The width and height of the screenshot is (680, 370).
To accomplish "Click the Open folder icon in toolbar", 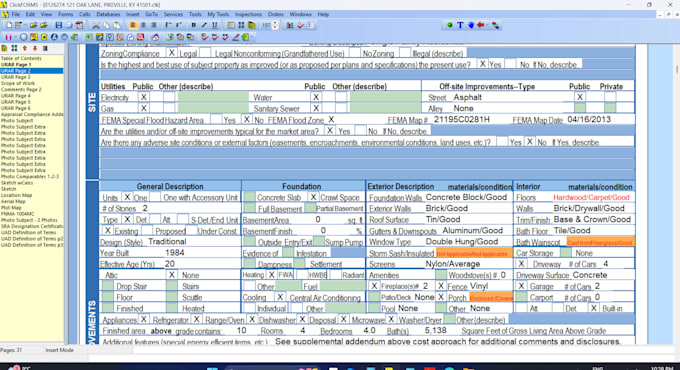I will [33, 25].
